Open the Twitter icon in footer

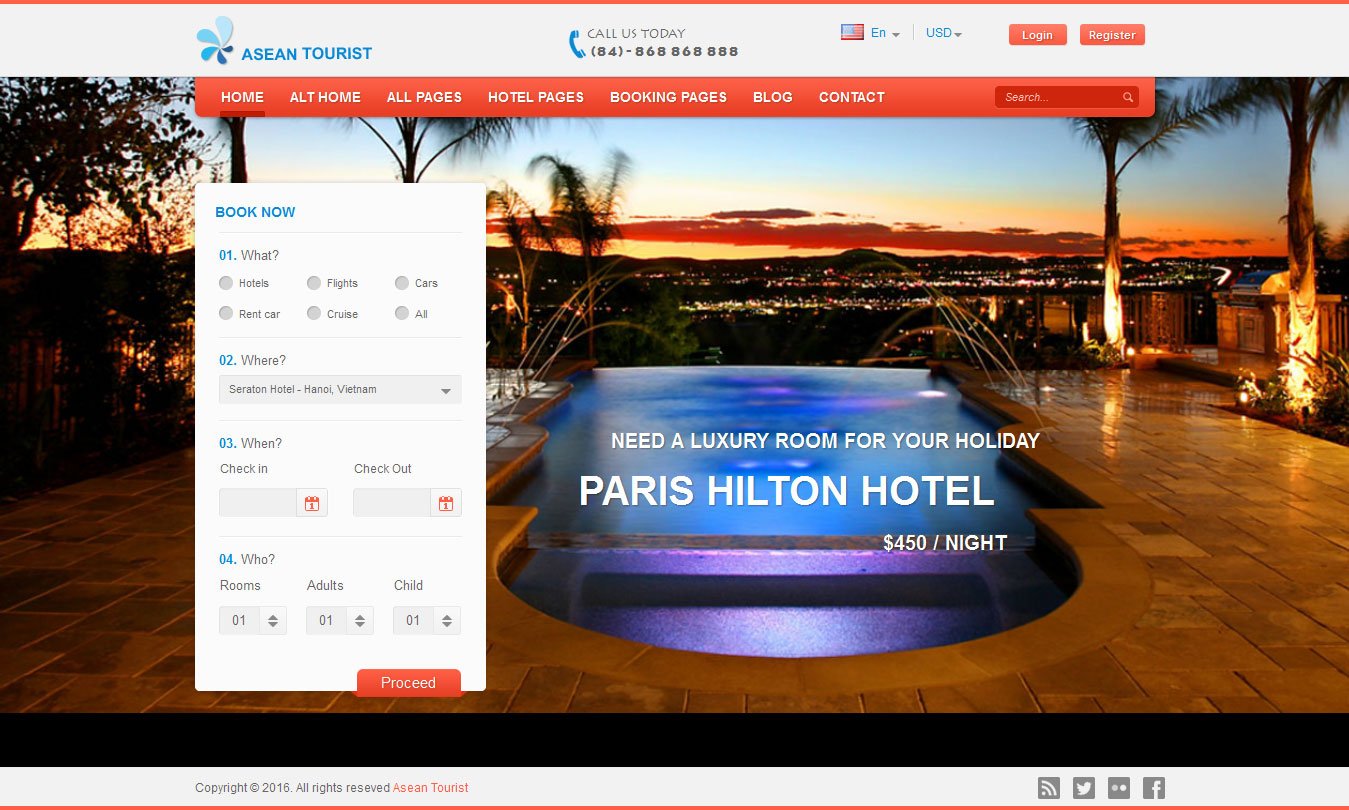click(1083, 788)
